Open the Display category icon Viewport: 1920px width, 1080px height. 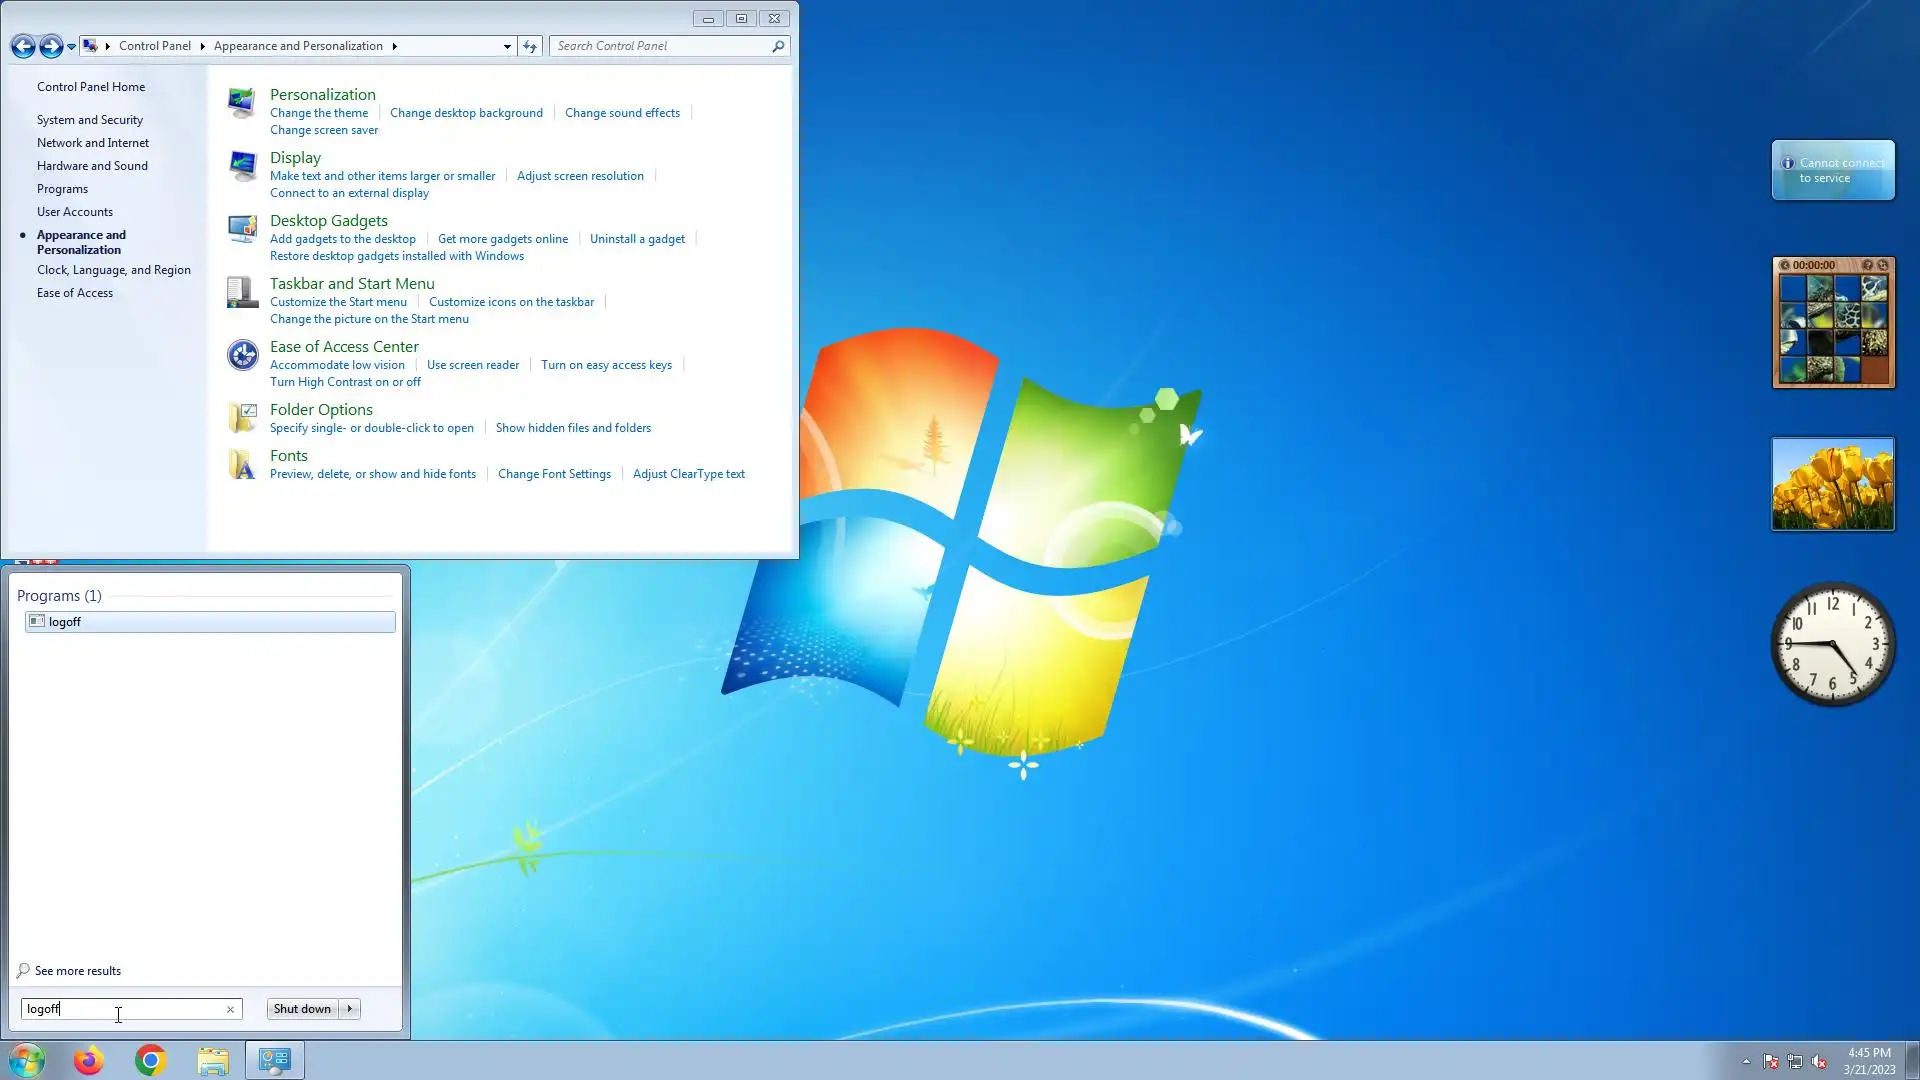pyautogui.click(x=241, y=166)
